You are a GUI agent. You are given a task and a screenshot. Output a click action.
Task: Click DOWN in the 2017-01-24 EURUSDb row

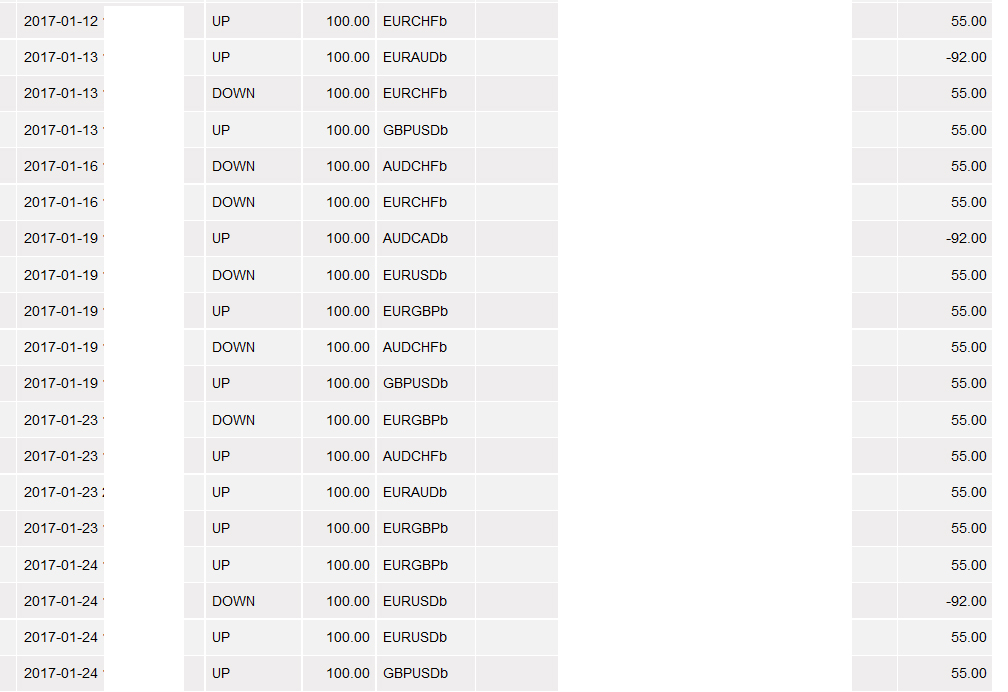tap(233, 601)
